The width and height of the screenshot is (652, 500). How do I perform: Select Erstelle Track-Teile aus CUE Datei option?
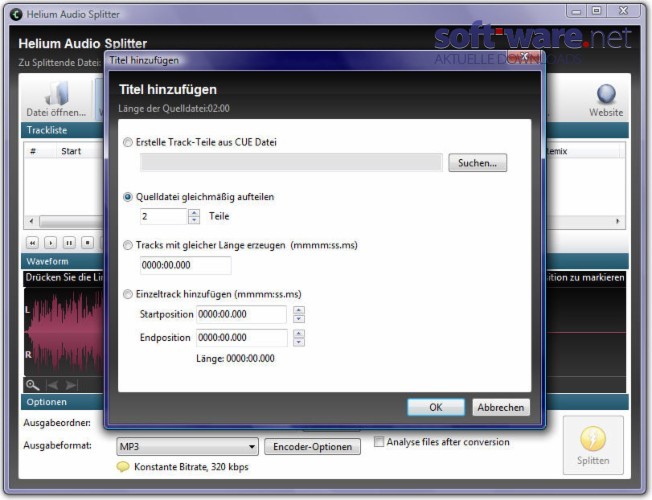pyautogui.click(x=128, y=143)
